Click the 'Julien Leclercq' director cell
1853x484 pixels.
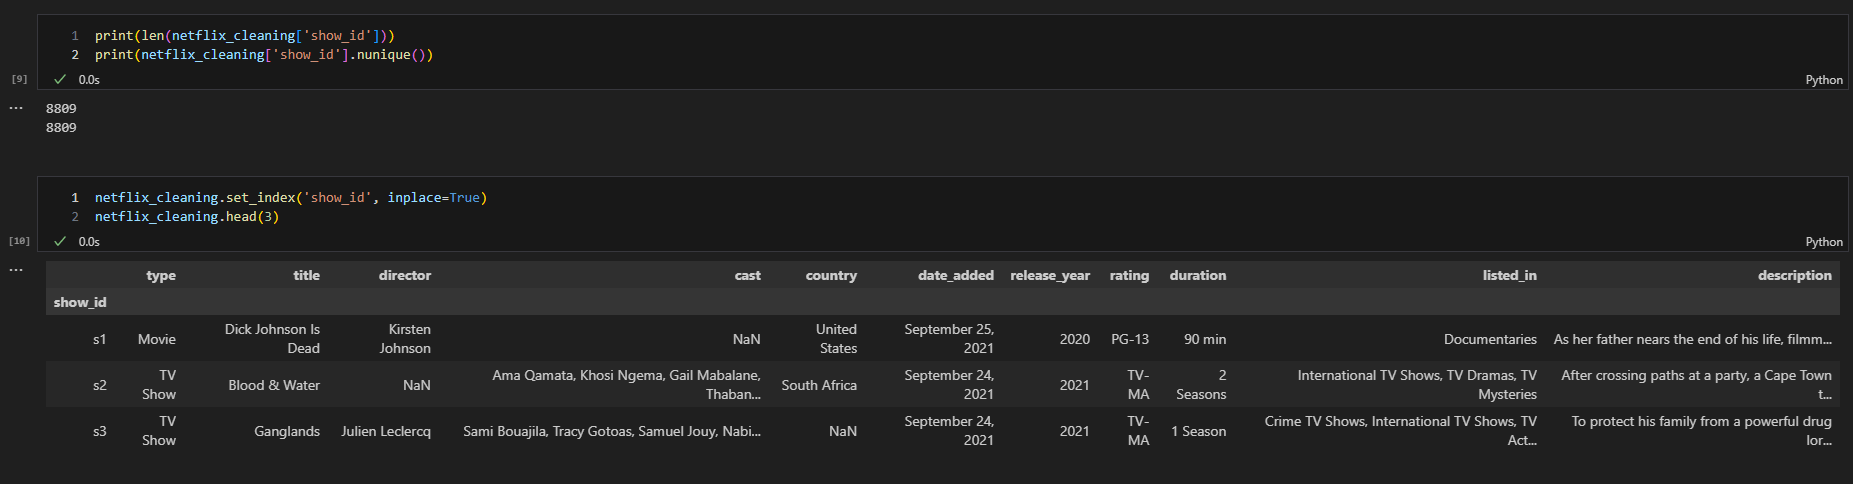[x=385, y=431]
